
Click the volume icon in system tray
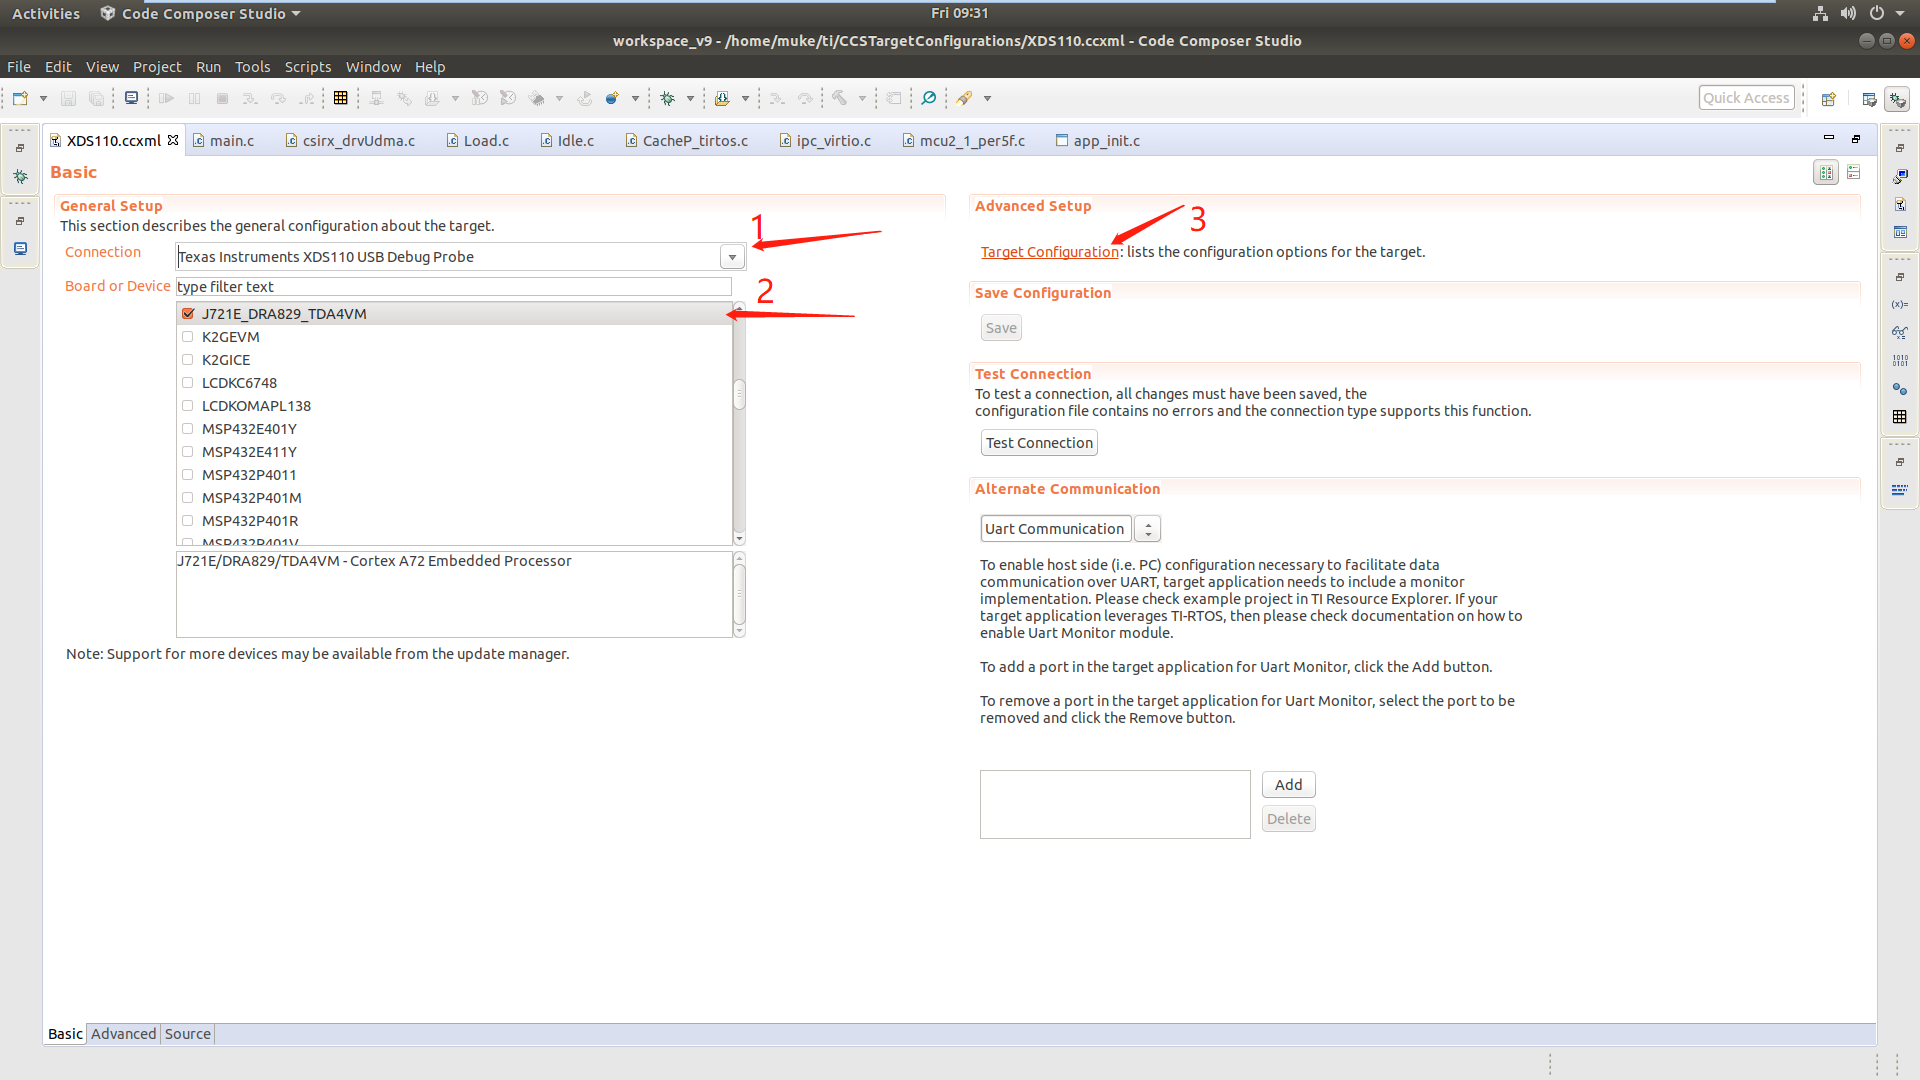point(1848,13)
